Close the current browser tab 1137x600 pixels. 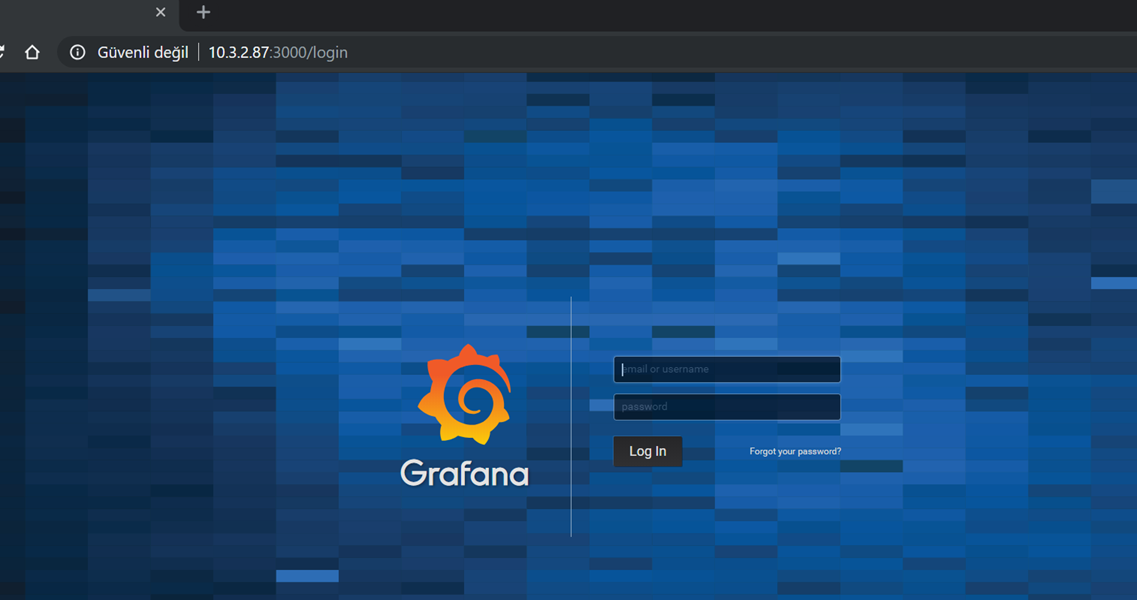coord(160,12)
